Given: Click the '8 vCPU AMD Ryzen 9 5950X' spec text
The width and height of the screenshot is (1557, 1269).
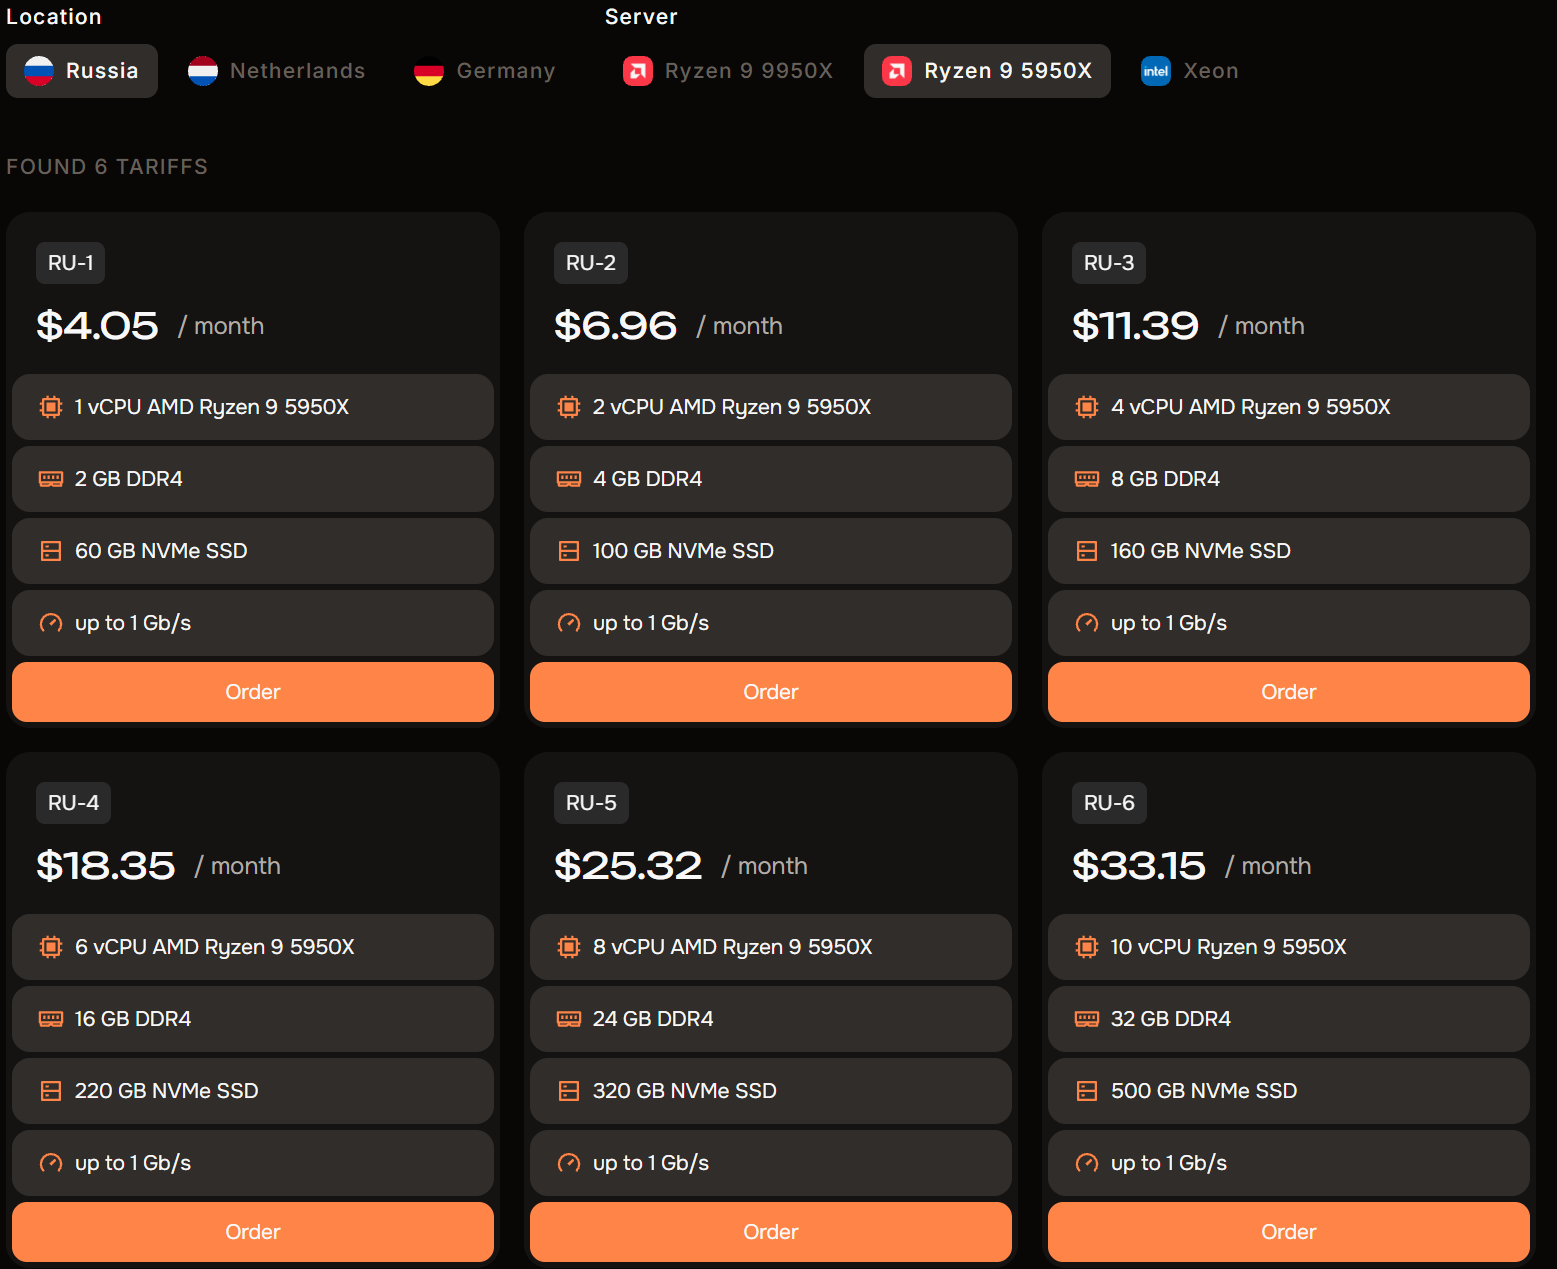Looking at the screenshot, I should 733,947.
